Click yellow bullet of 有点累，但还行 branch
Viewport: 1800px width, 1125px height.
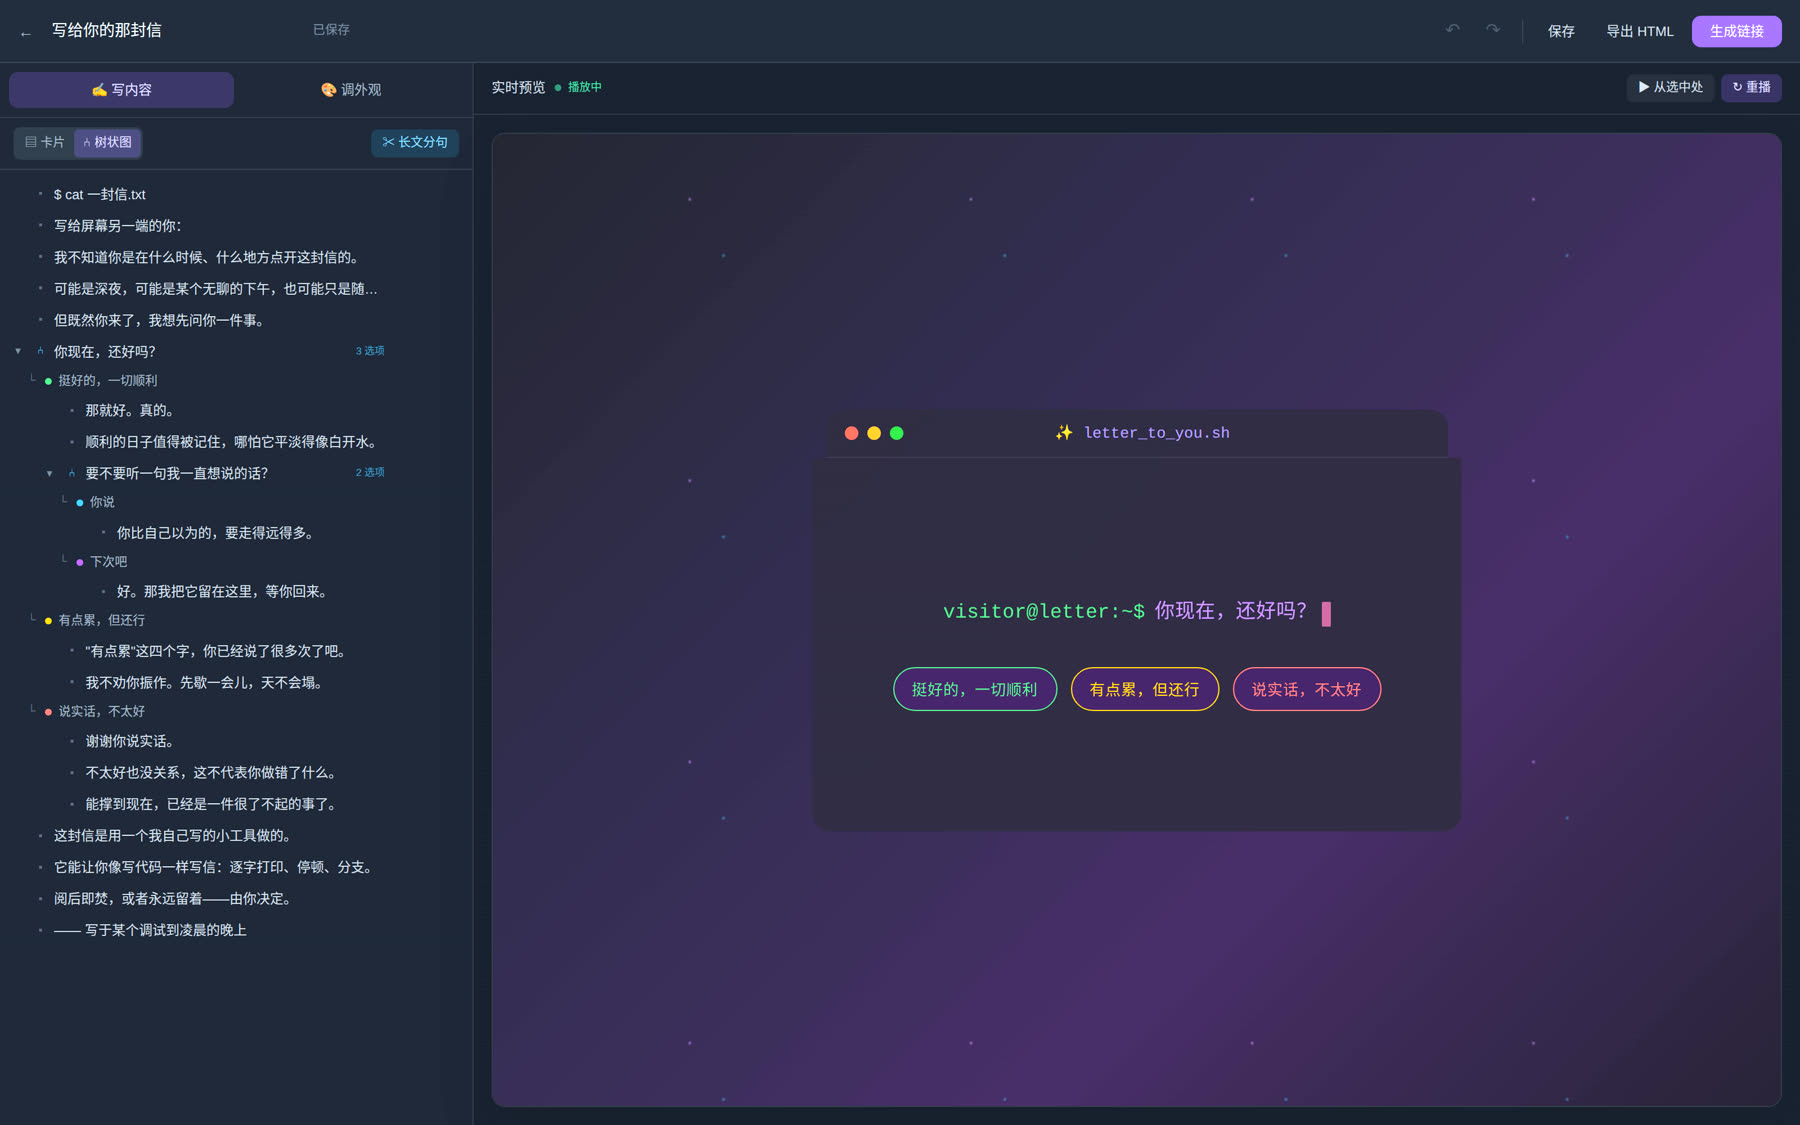click(48, 621)
